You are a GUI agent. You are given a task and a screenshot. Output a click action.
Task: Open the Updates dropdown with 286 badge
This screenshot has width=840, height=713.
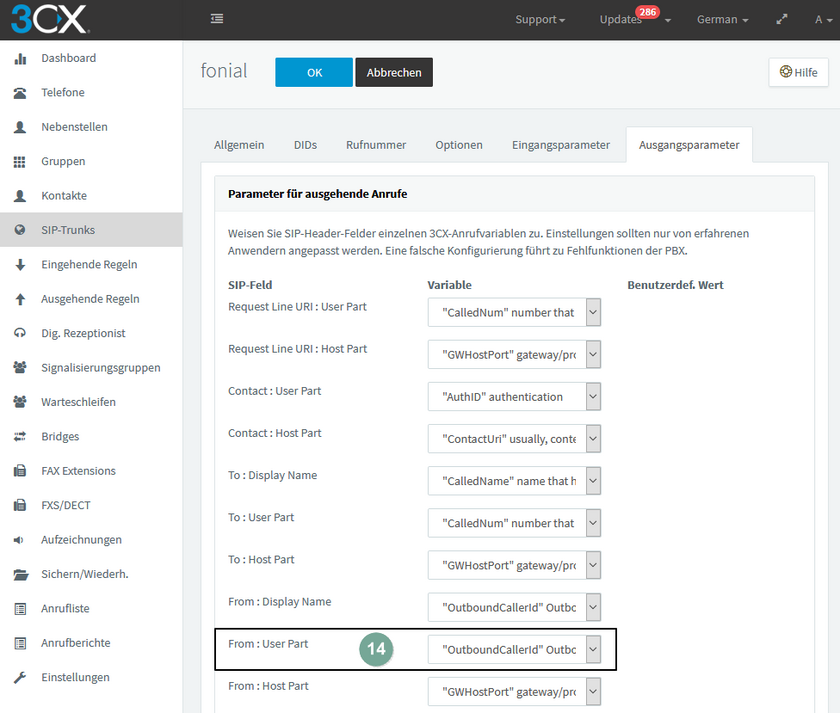tap(635, 19)
